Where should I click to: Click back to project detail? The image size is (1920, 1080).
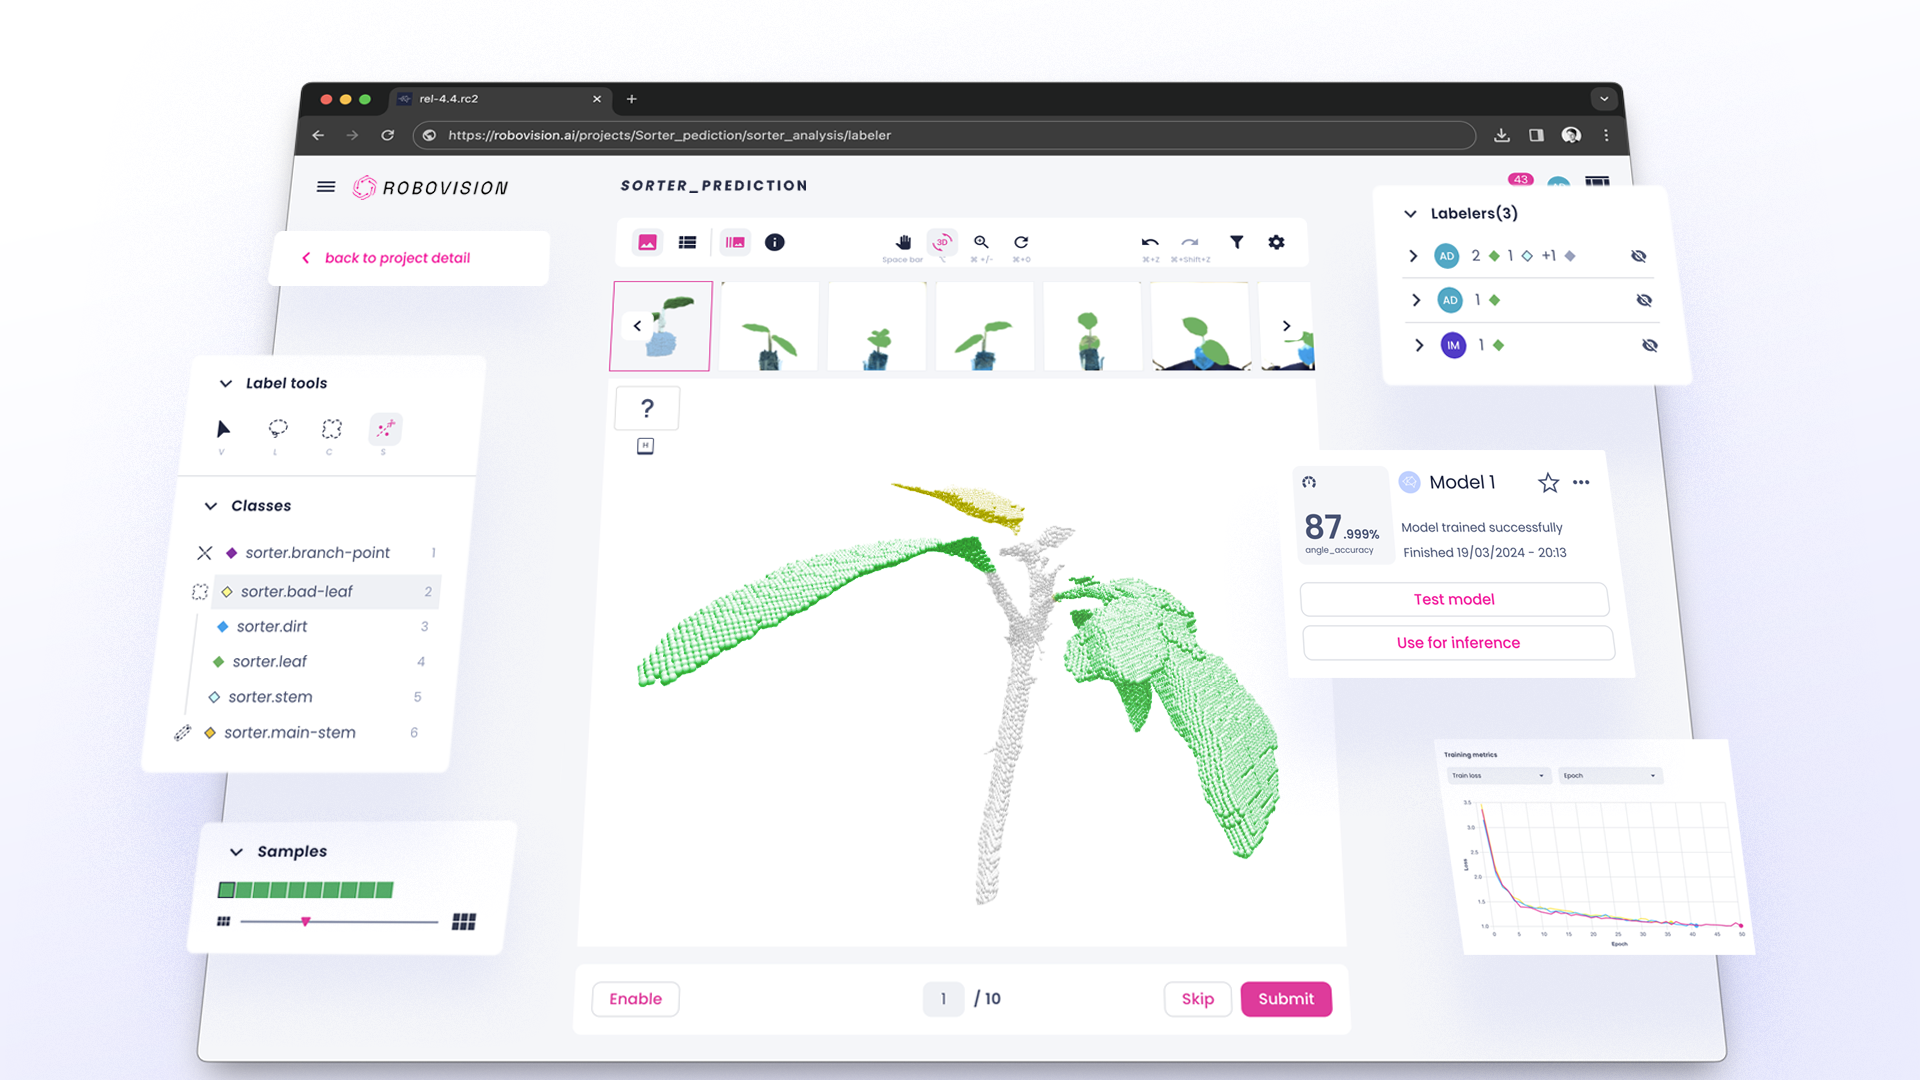click(397, 258)
